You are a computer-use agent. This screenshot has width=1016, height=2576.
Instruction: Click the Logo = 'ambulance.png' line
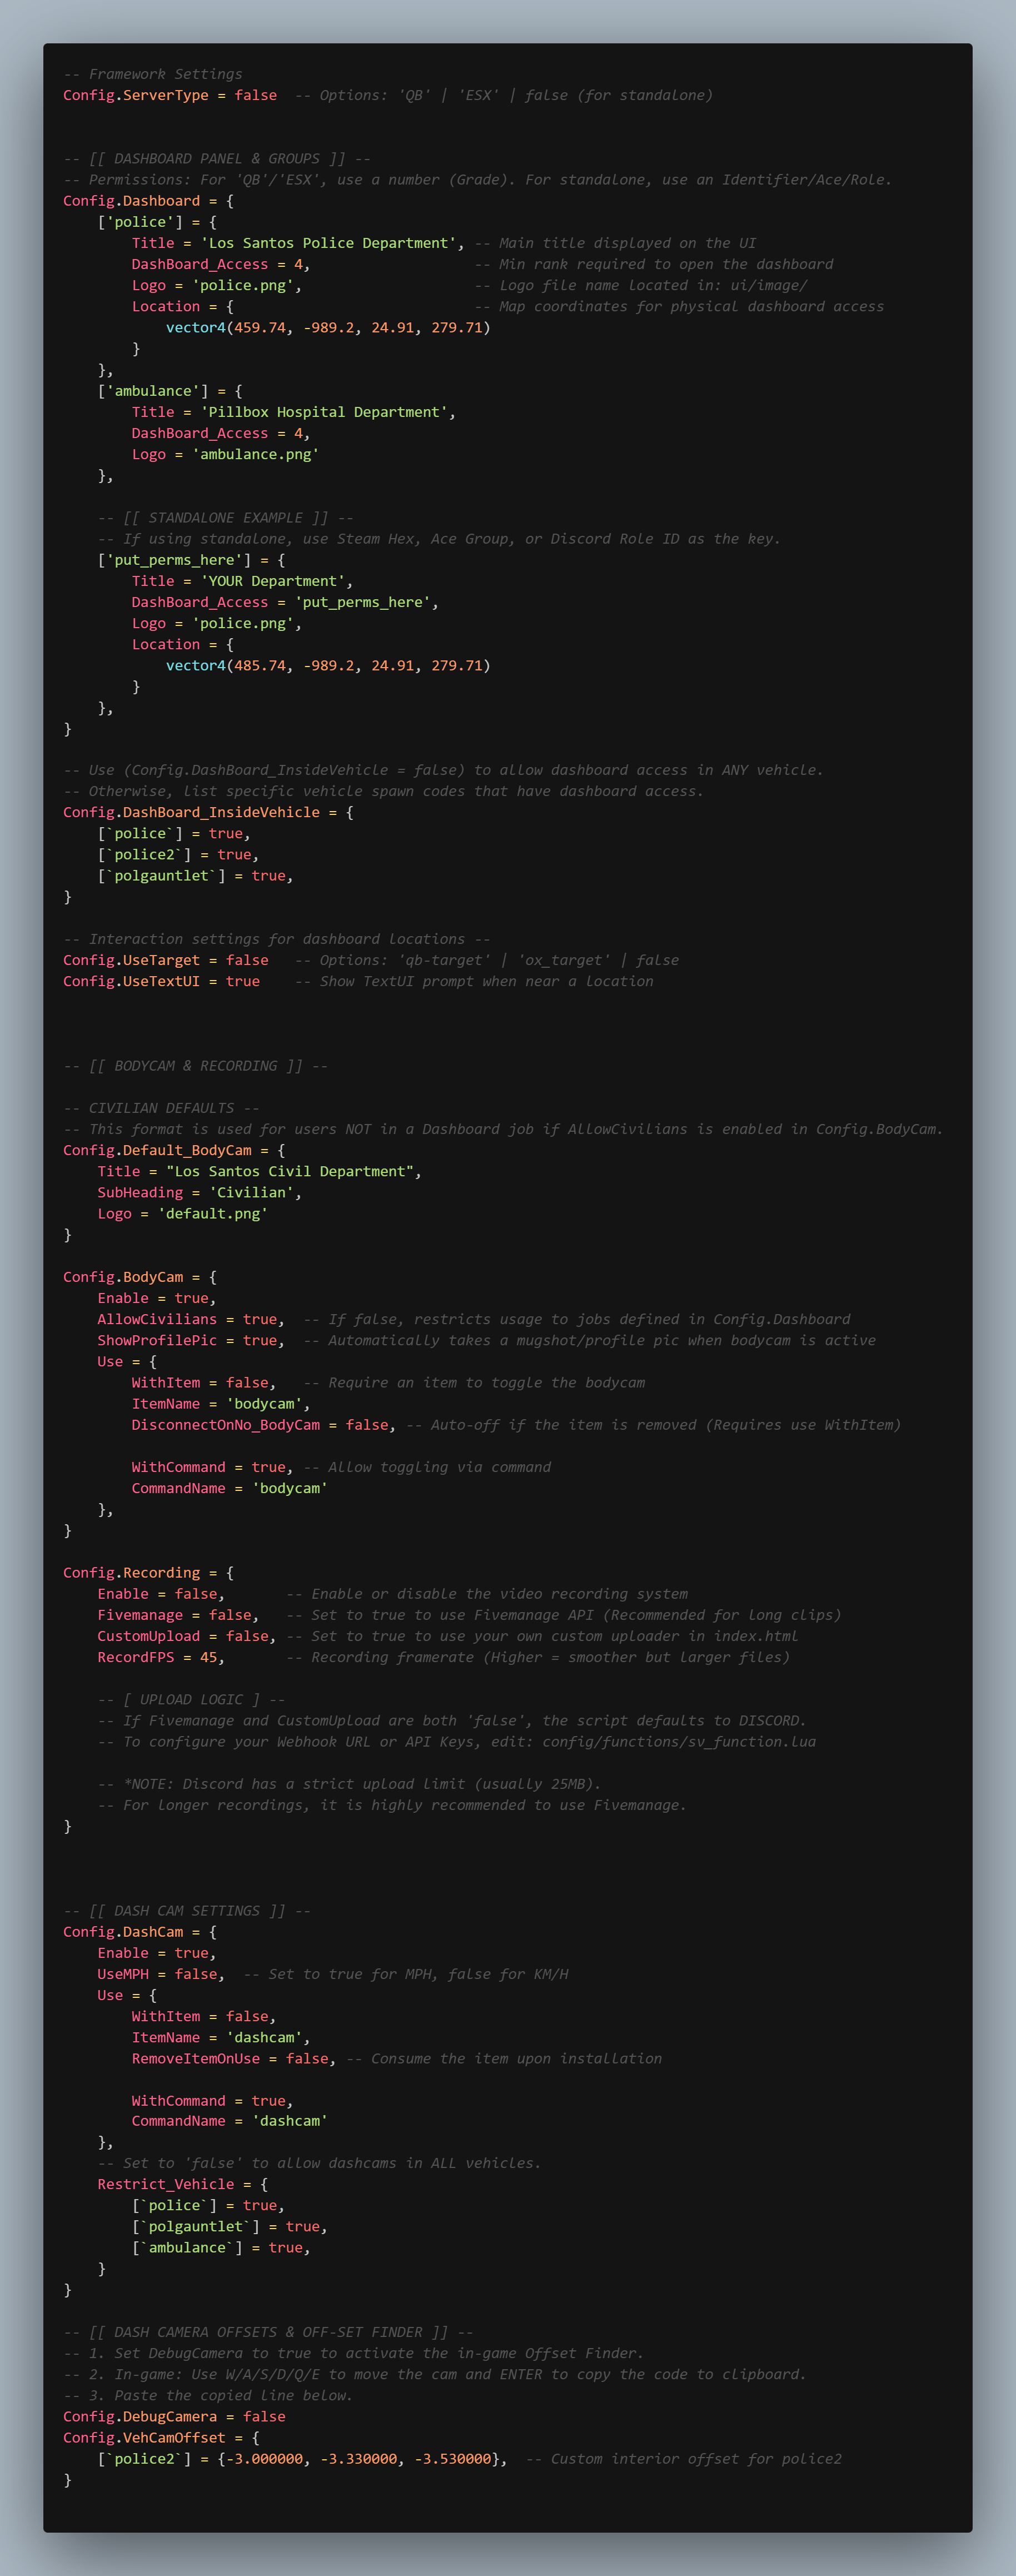[226, 454]
